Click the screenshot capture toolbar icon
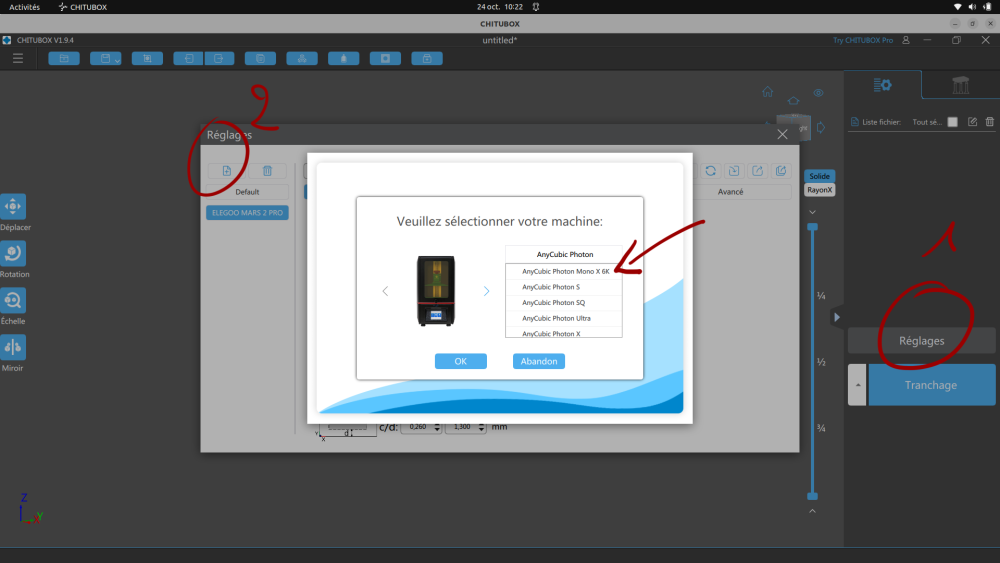The image size is (1000, 563). [147, 59]
